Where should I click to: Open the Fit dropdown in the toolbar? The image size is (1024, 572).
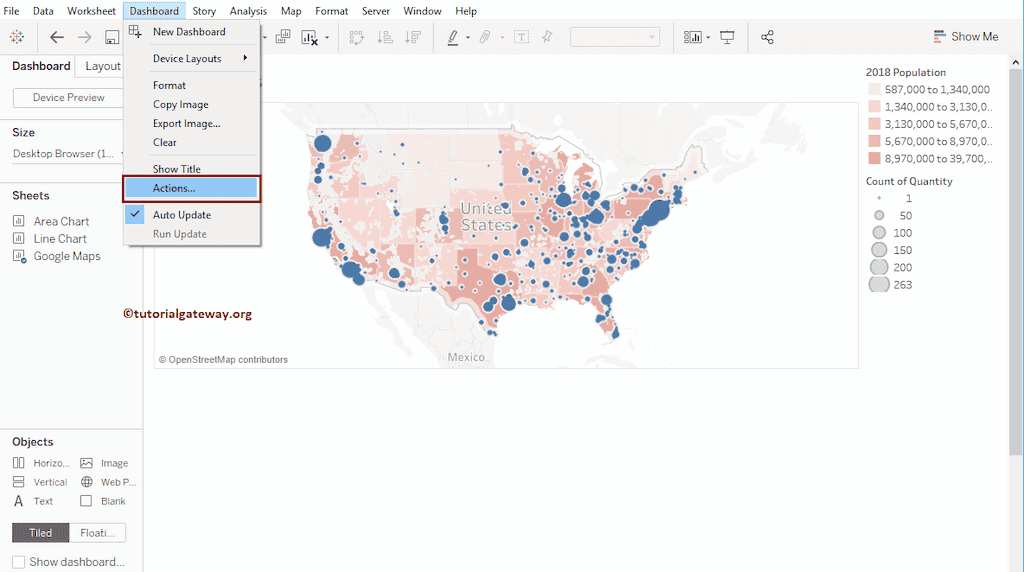point(614,37)
